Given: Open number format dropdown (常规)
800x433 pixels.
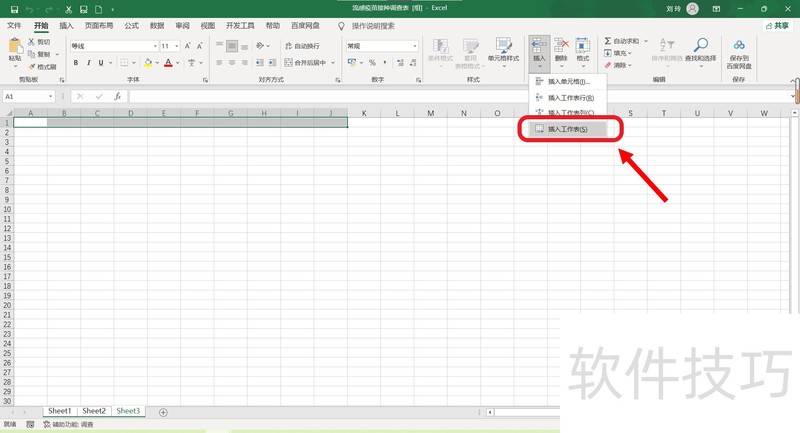Looking at the screenshot, I should click(380, 46).
